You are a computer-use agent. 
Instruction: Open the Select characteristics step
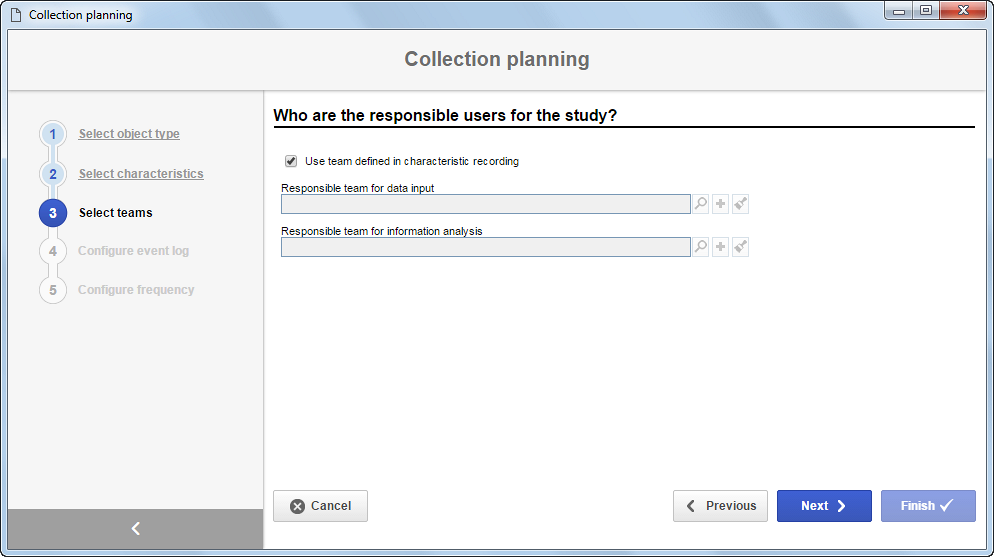141,174
